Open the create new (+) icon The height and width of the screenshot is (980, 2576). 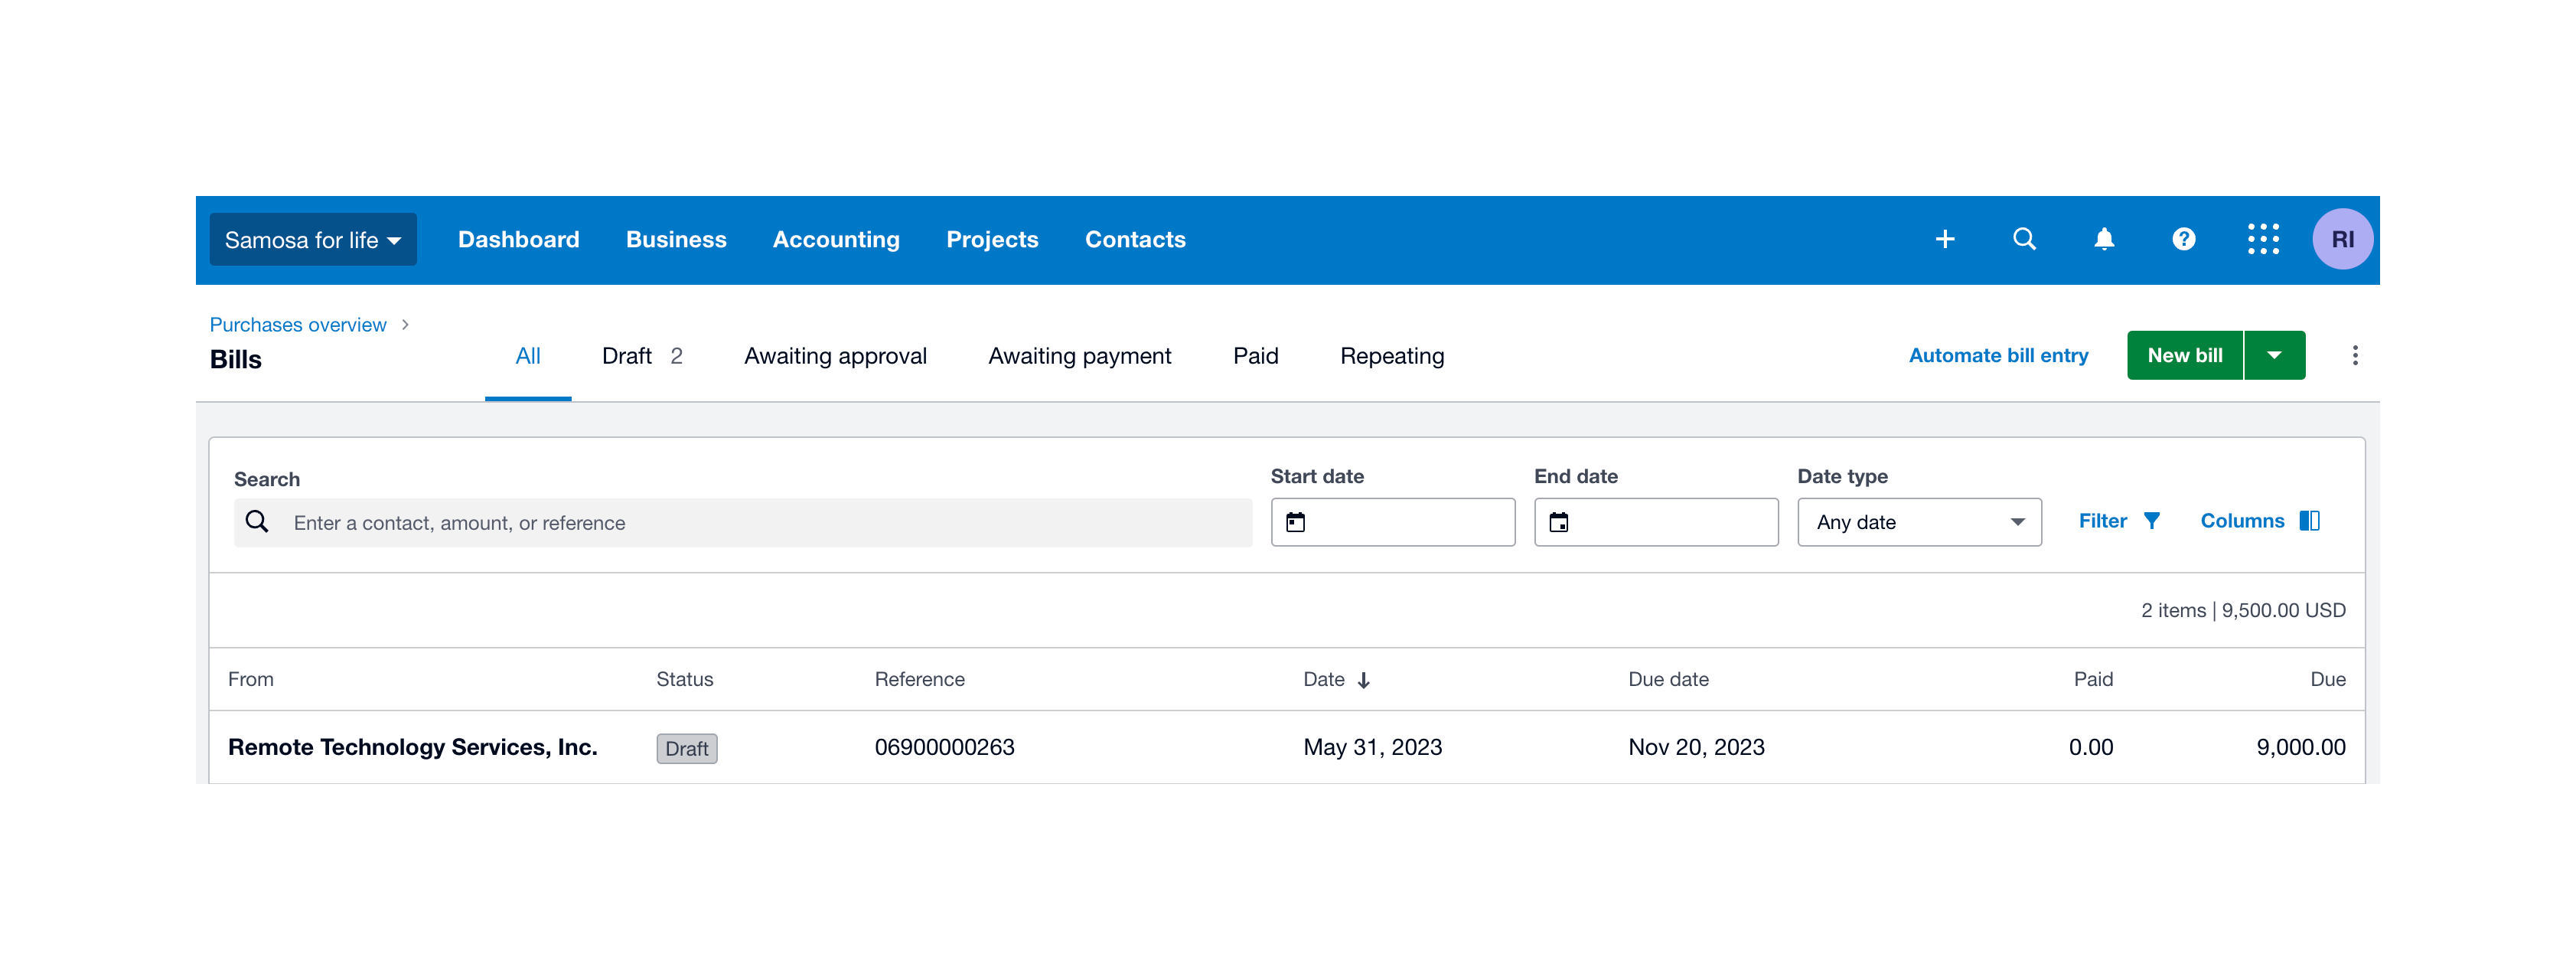(x=1945, y=239)
